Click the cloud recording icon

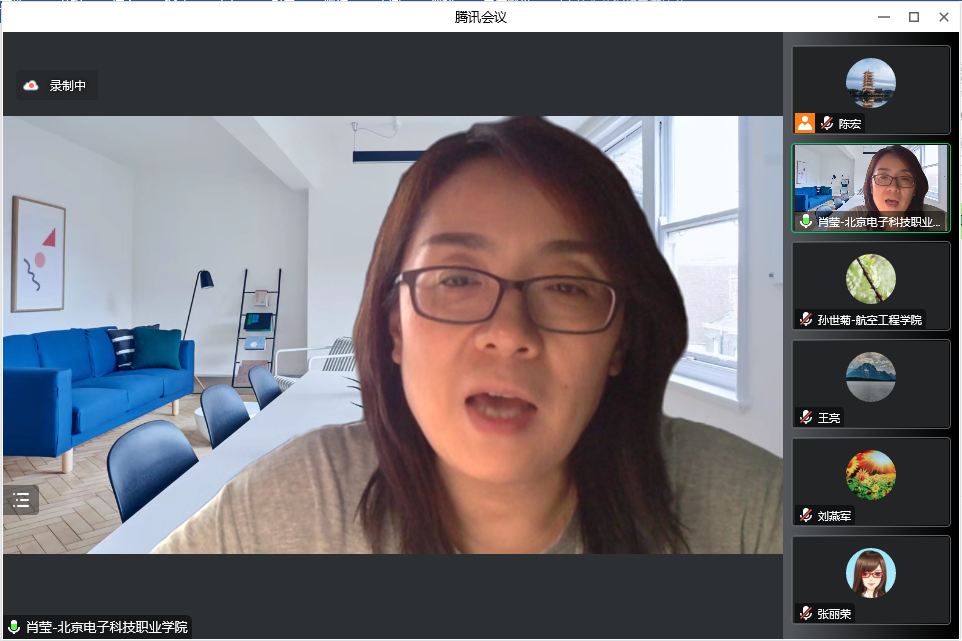31,86
